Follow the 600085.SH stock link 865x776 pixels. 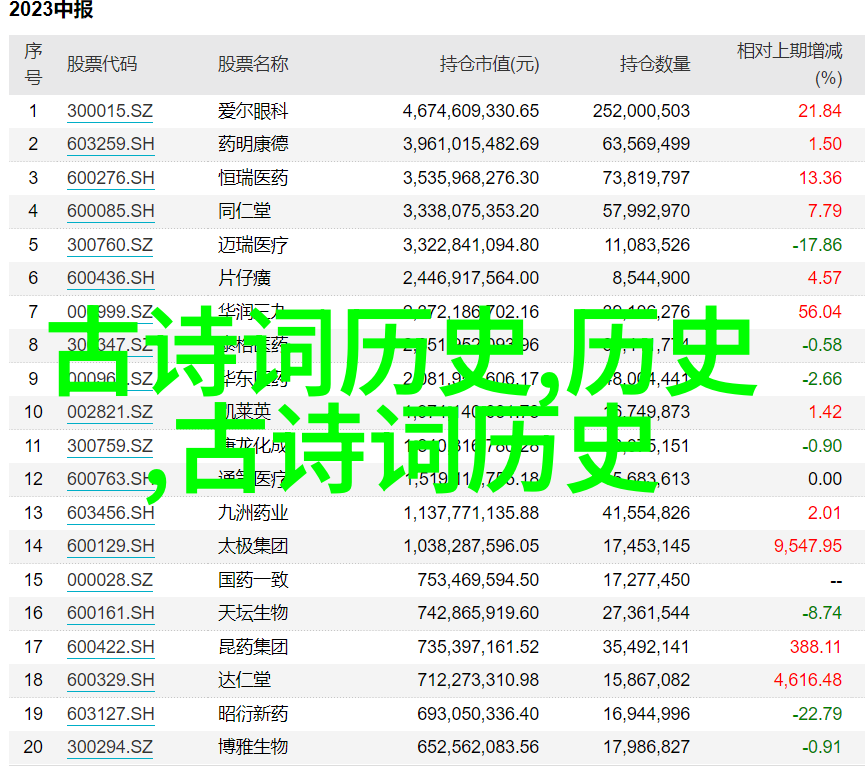coord(110,211)
